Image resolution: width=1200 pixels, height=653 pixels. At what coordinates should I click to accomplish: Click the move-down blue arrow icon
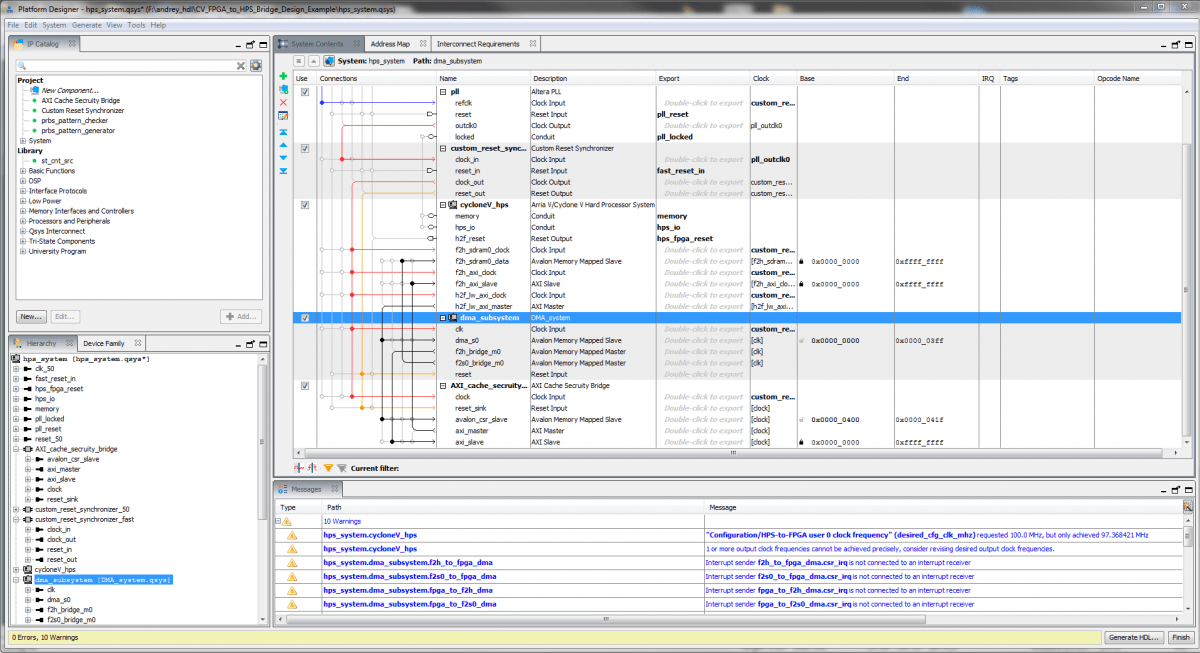point(283,158)
